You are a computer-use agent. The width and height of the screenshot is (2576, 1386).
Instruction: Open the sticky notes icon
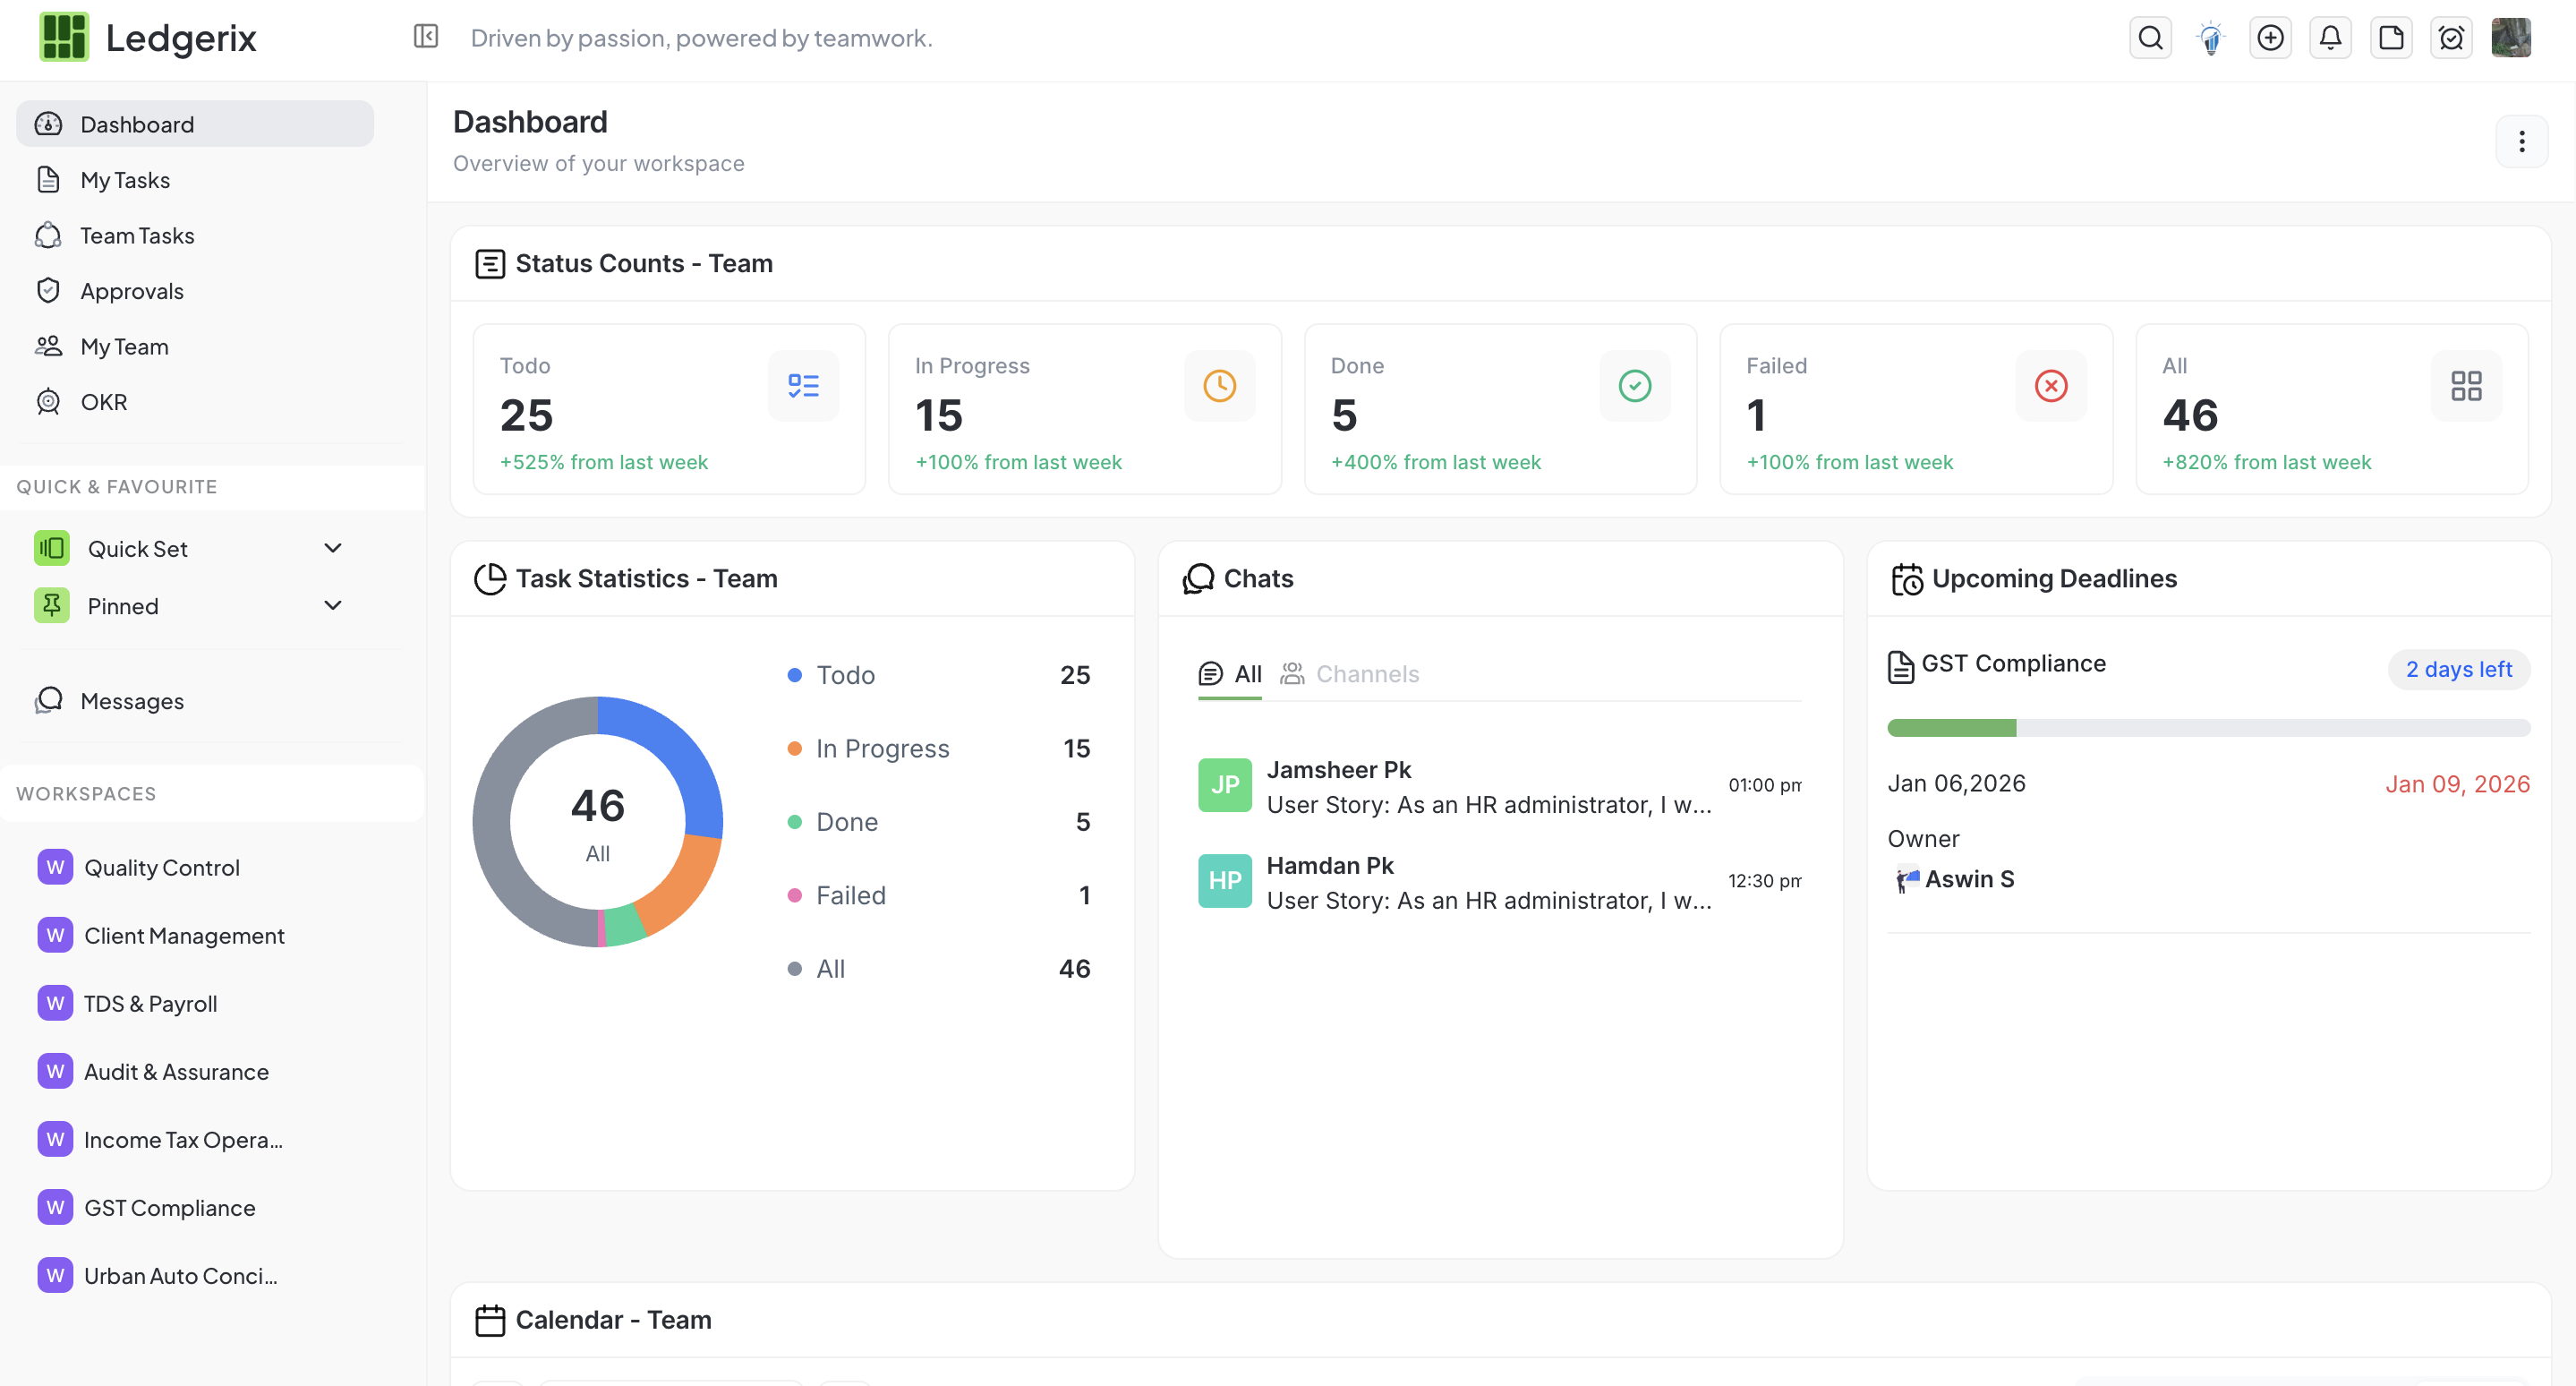coord(2391,38)
